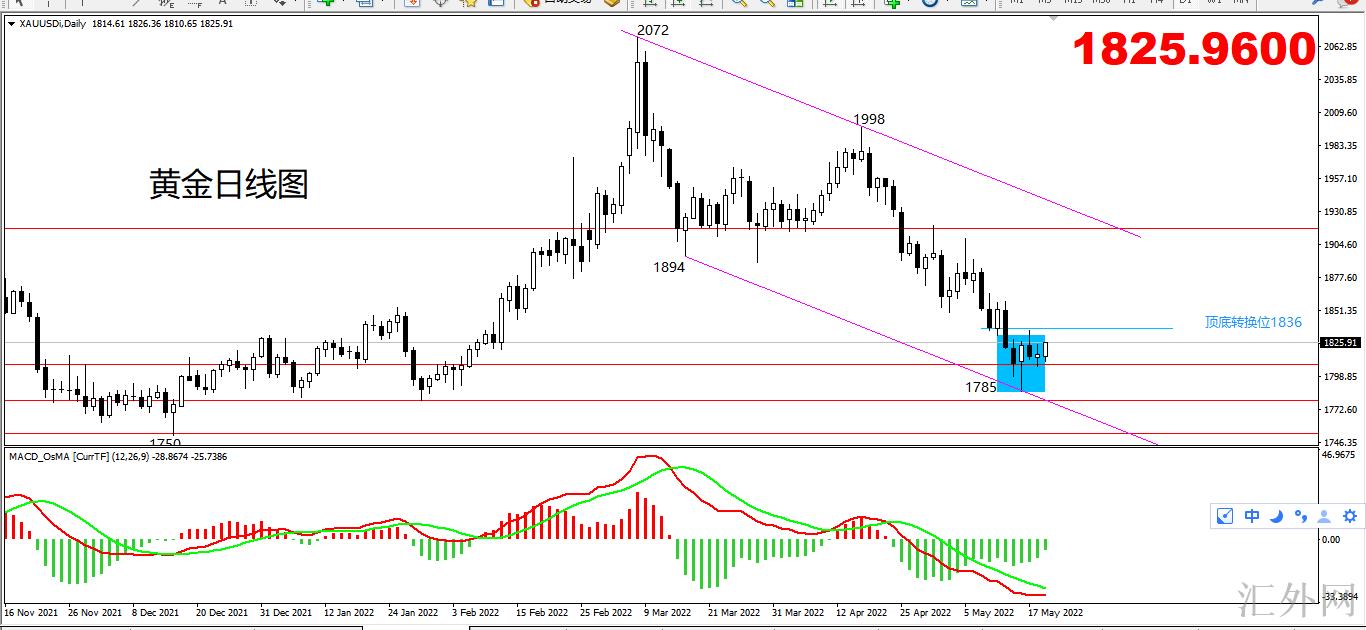Click the 2009.60 value on price axis

coord(1338,113)
